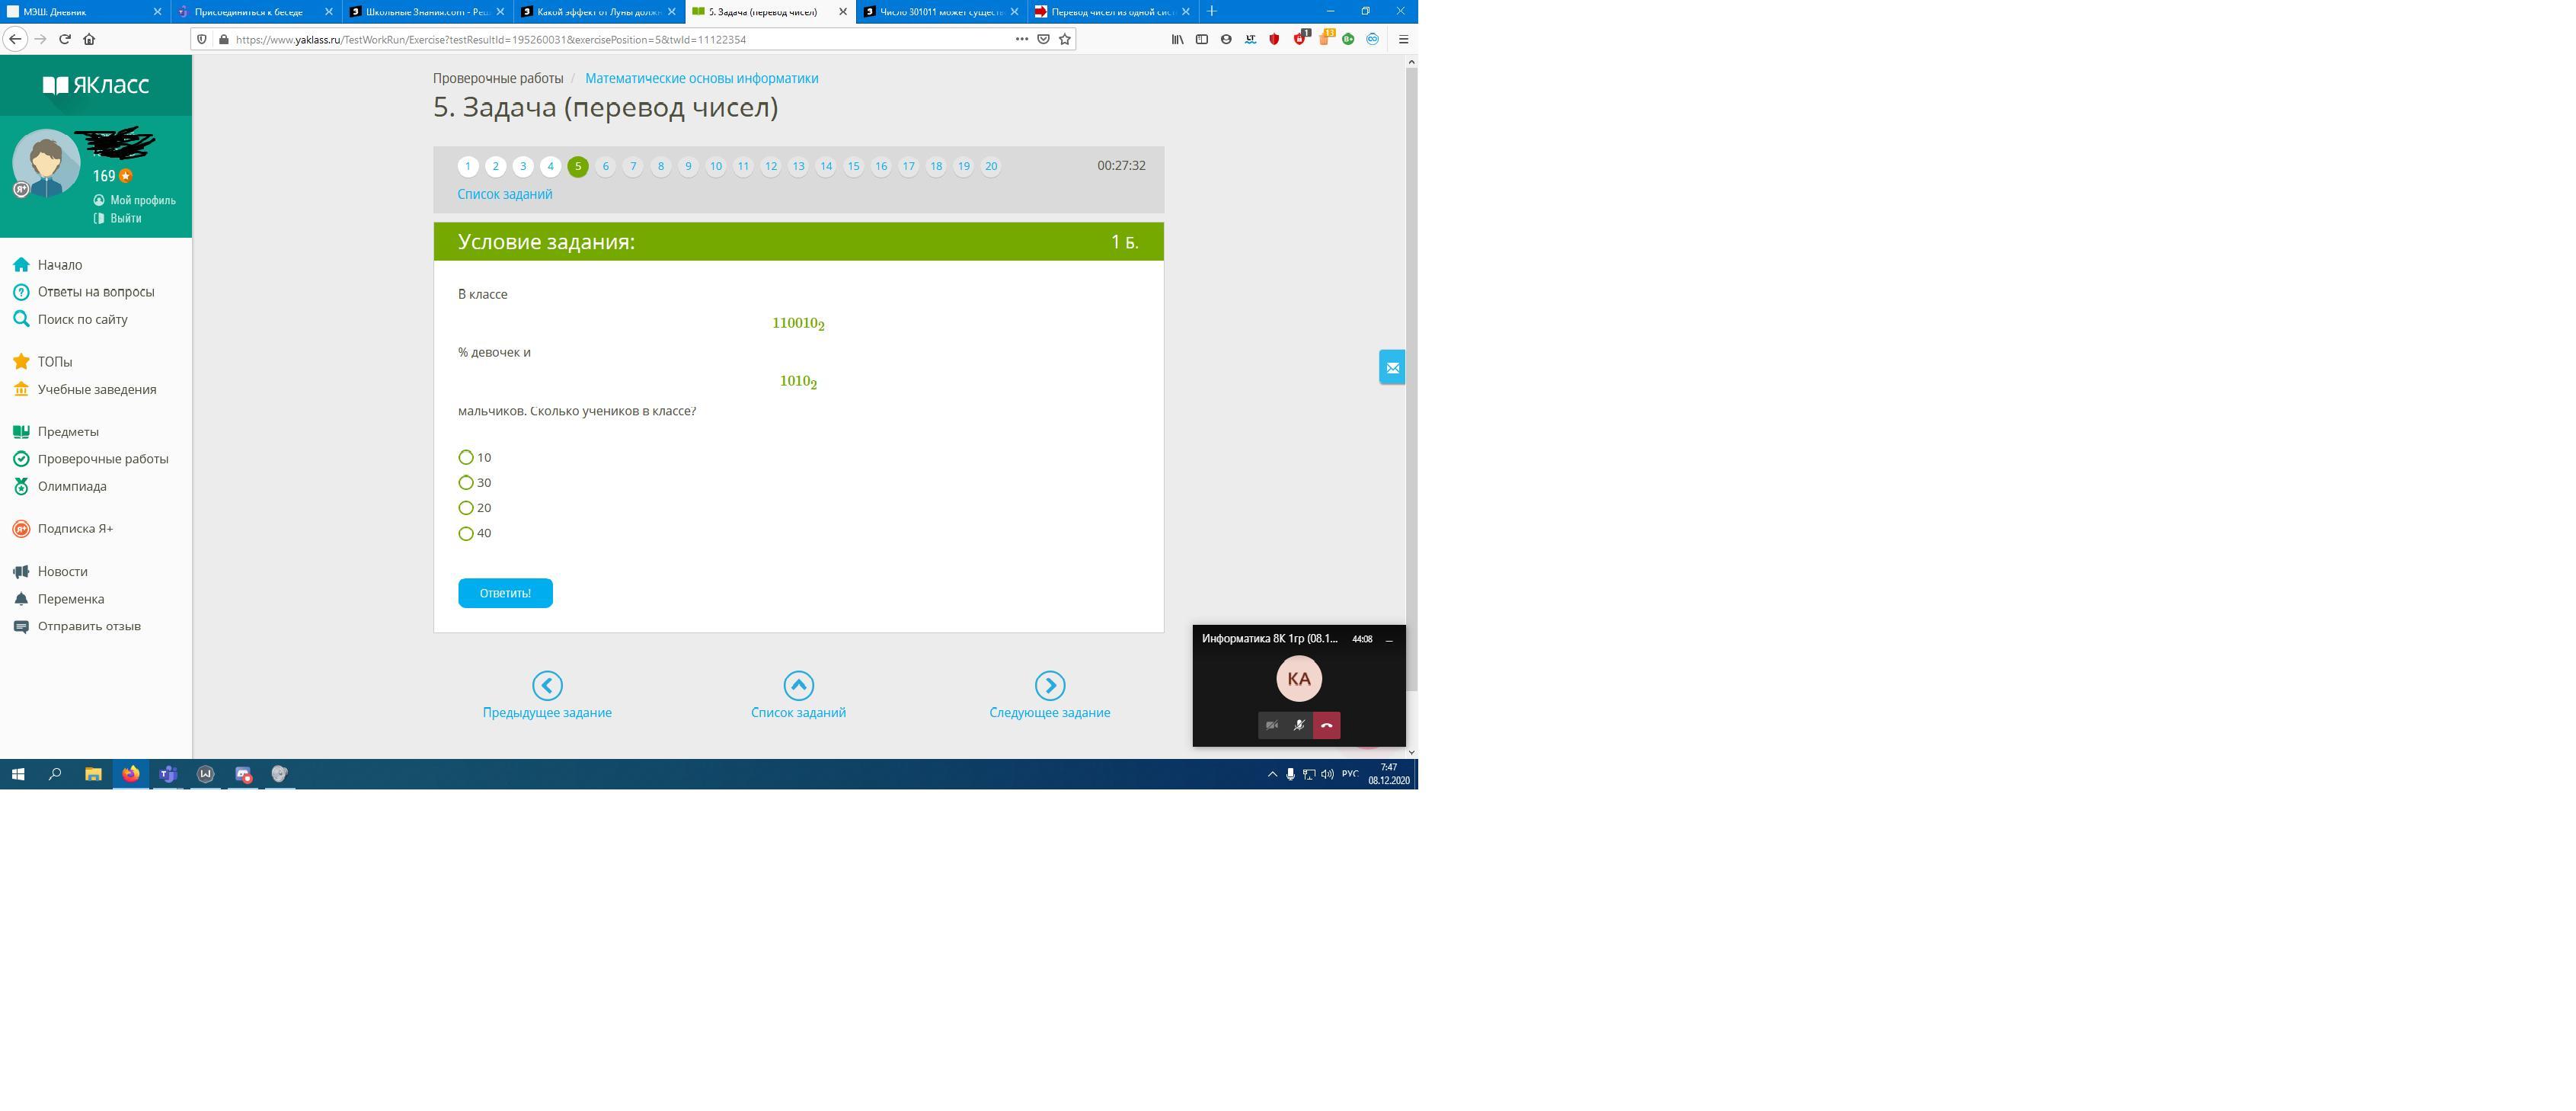Choose the answer option 20

466,508
